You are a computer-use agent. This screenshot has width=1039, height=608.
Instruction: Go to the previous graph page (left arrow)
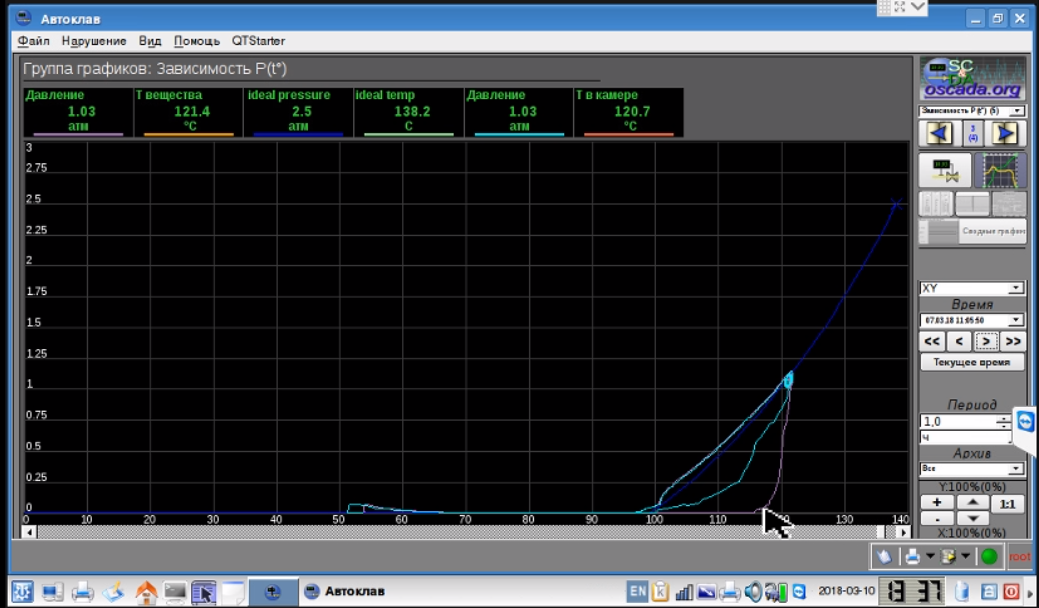[x=939, y=133]
